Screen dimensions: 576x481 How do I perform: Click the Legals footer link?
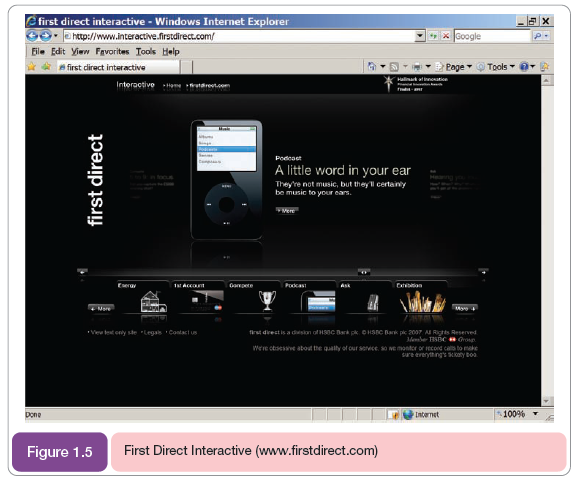[x=151, y=332]
